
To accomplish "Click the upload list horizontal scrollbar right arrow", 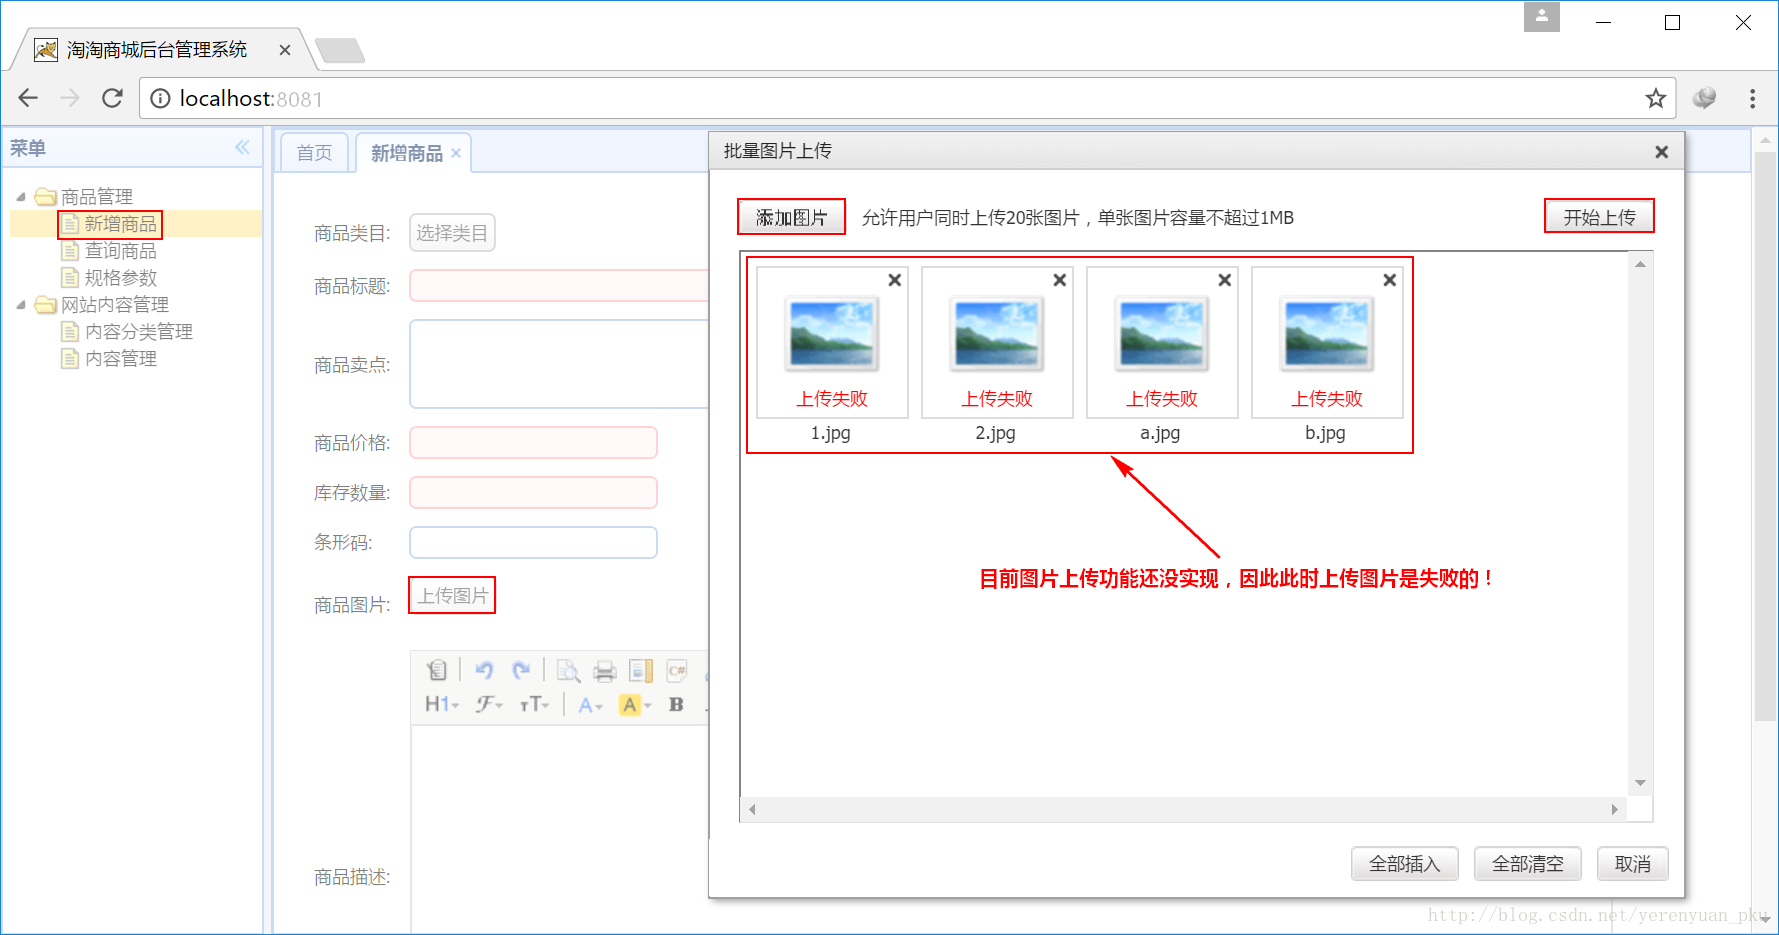I will (x=1615, y=810).
